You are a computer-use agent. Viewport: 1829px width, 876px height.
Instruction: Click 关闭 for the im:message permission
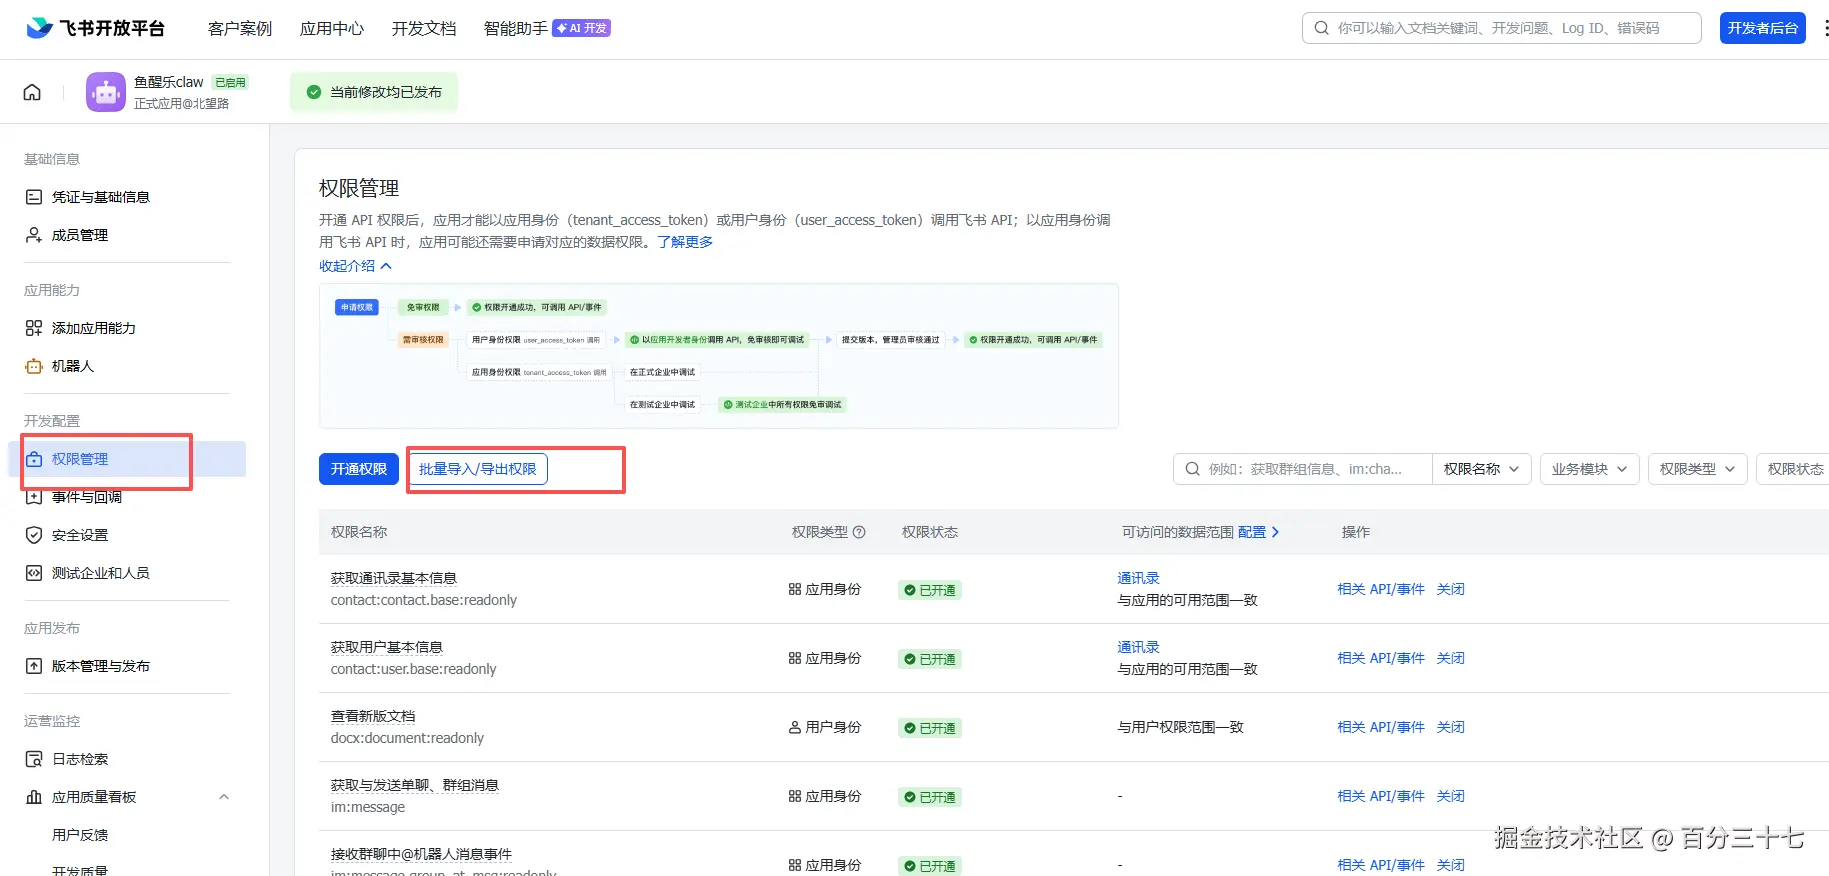pos(1450,796)
